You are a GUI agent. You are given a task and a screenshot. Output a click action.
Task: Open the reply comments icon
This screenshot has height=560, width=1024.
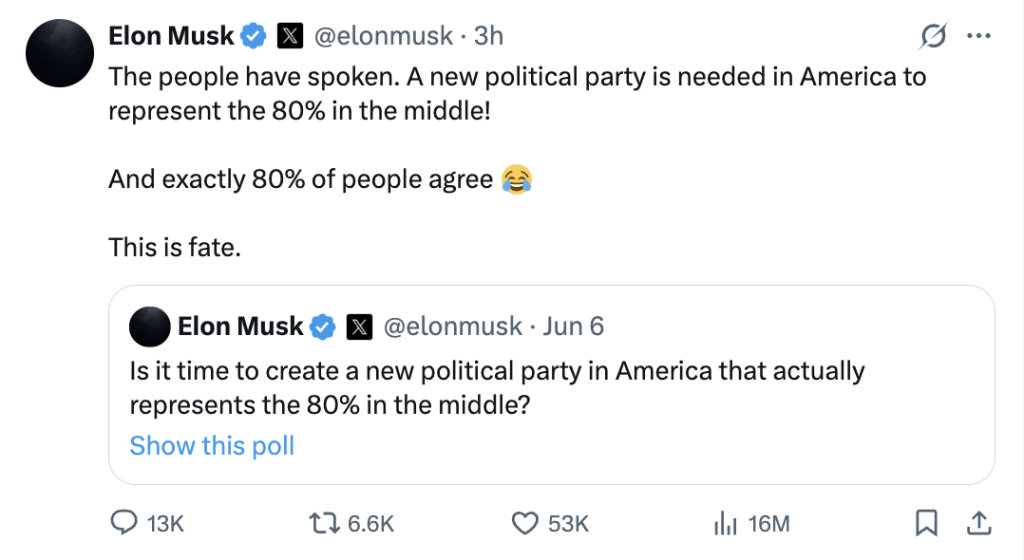click(123, 523)
